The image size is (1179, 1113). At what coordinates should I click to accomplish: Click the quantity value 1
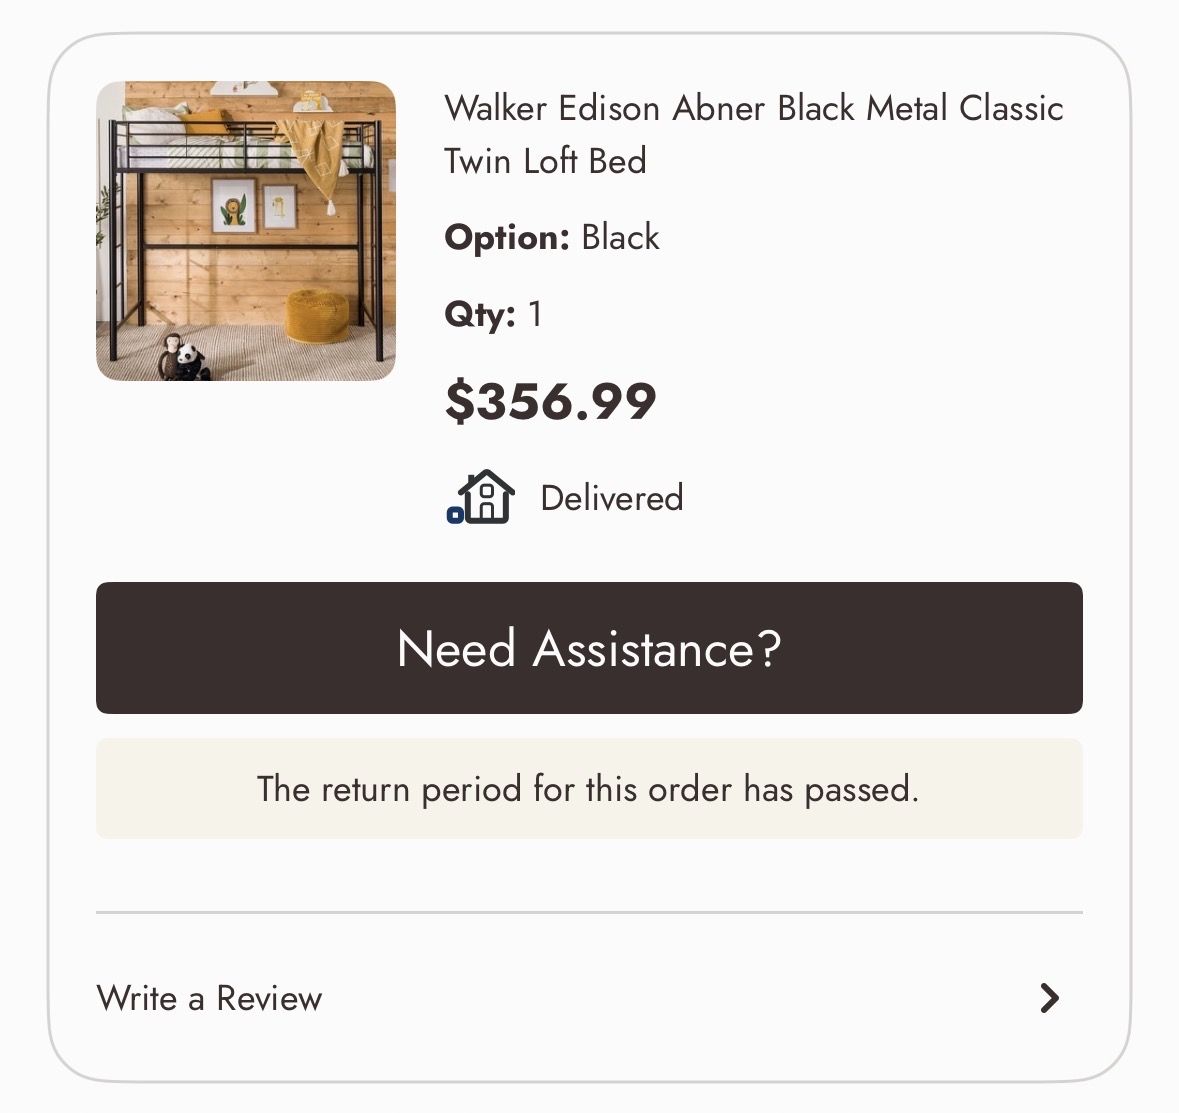click(535, 314)
